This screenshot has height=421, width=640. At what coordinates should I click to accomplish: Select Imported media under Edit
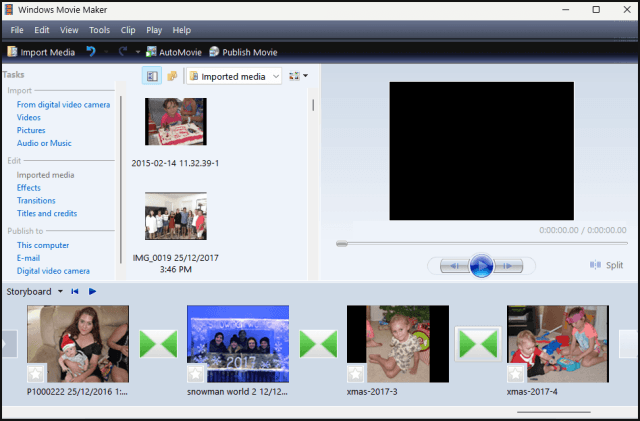[45, 175]
